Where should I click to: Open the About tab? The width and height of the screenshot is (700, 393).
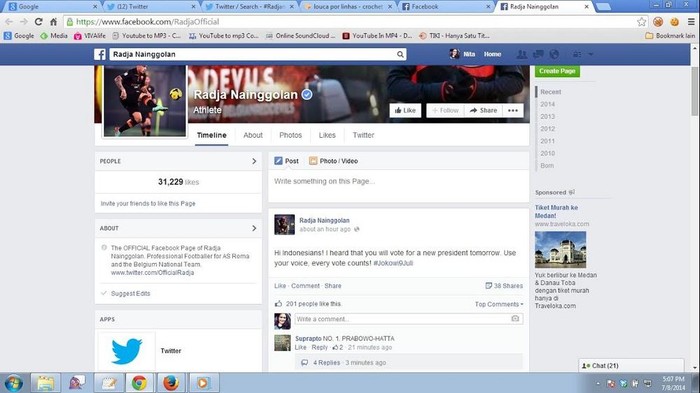tap(253, 135)
